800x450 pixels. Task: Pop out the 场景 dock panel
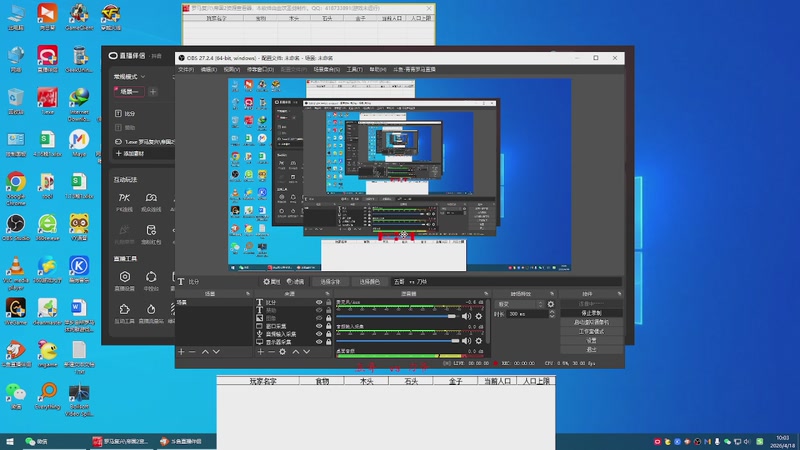coord(248,294)
